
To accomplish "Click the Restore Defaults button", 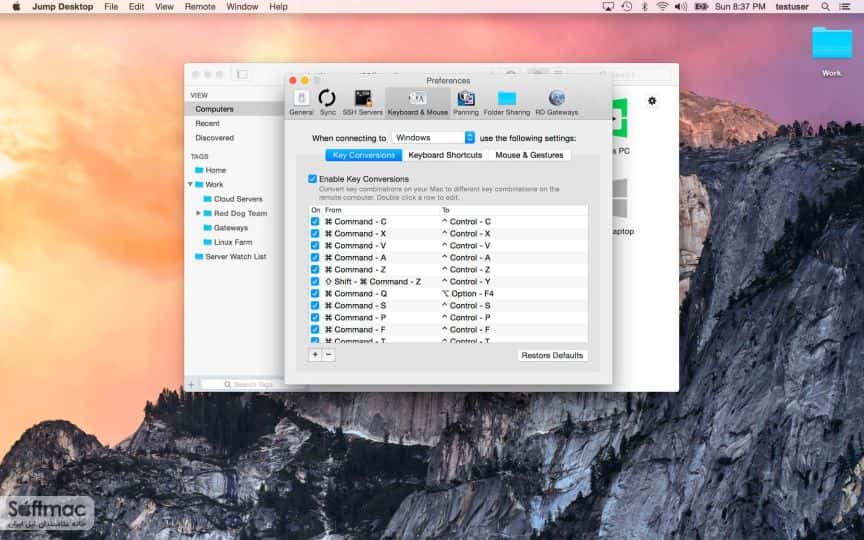I will coord(552,355).
